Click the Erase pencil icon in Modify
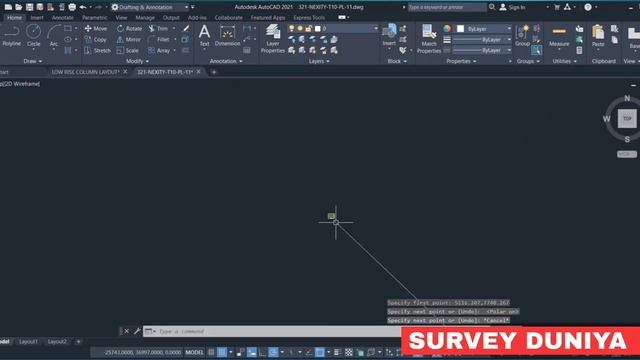 (186, 29)
